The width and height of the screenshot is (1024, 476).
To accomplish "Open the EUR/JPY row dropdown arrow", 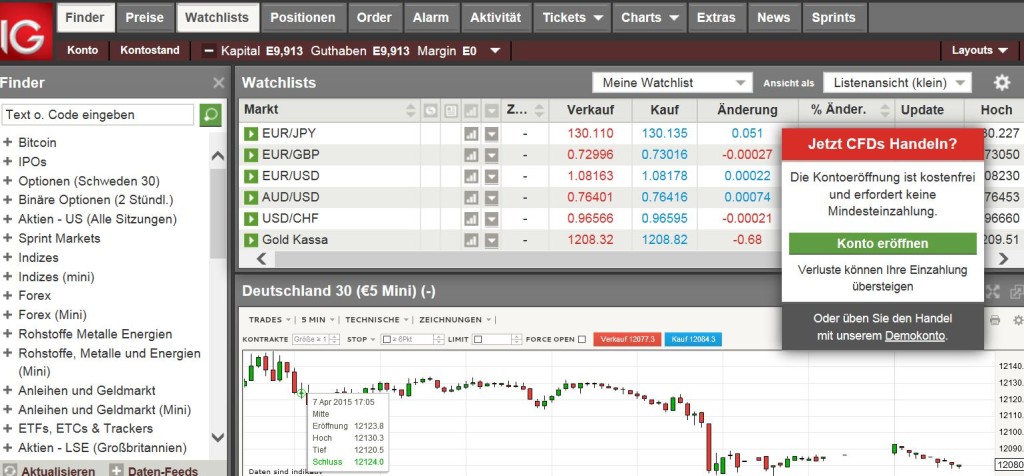I will point(491,134).
